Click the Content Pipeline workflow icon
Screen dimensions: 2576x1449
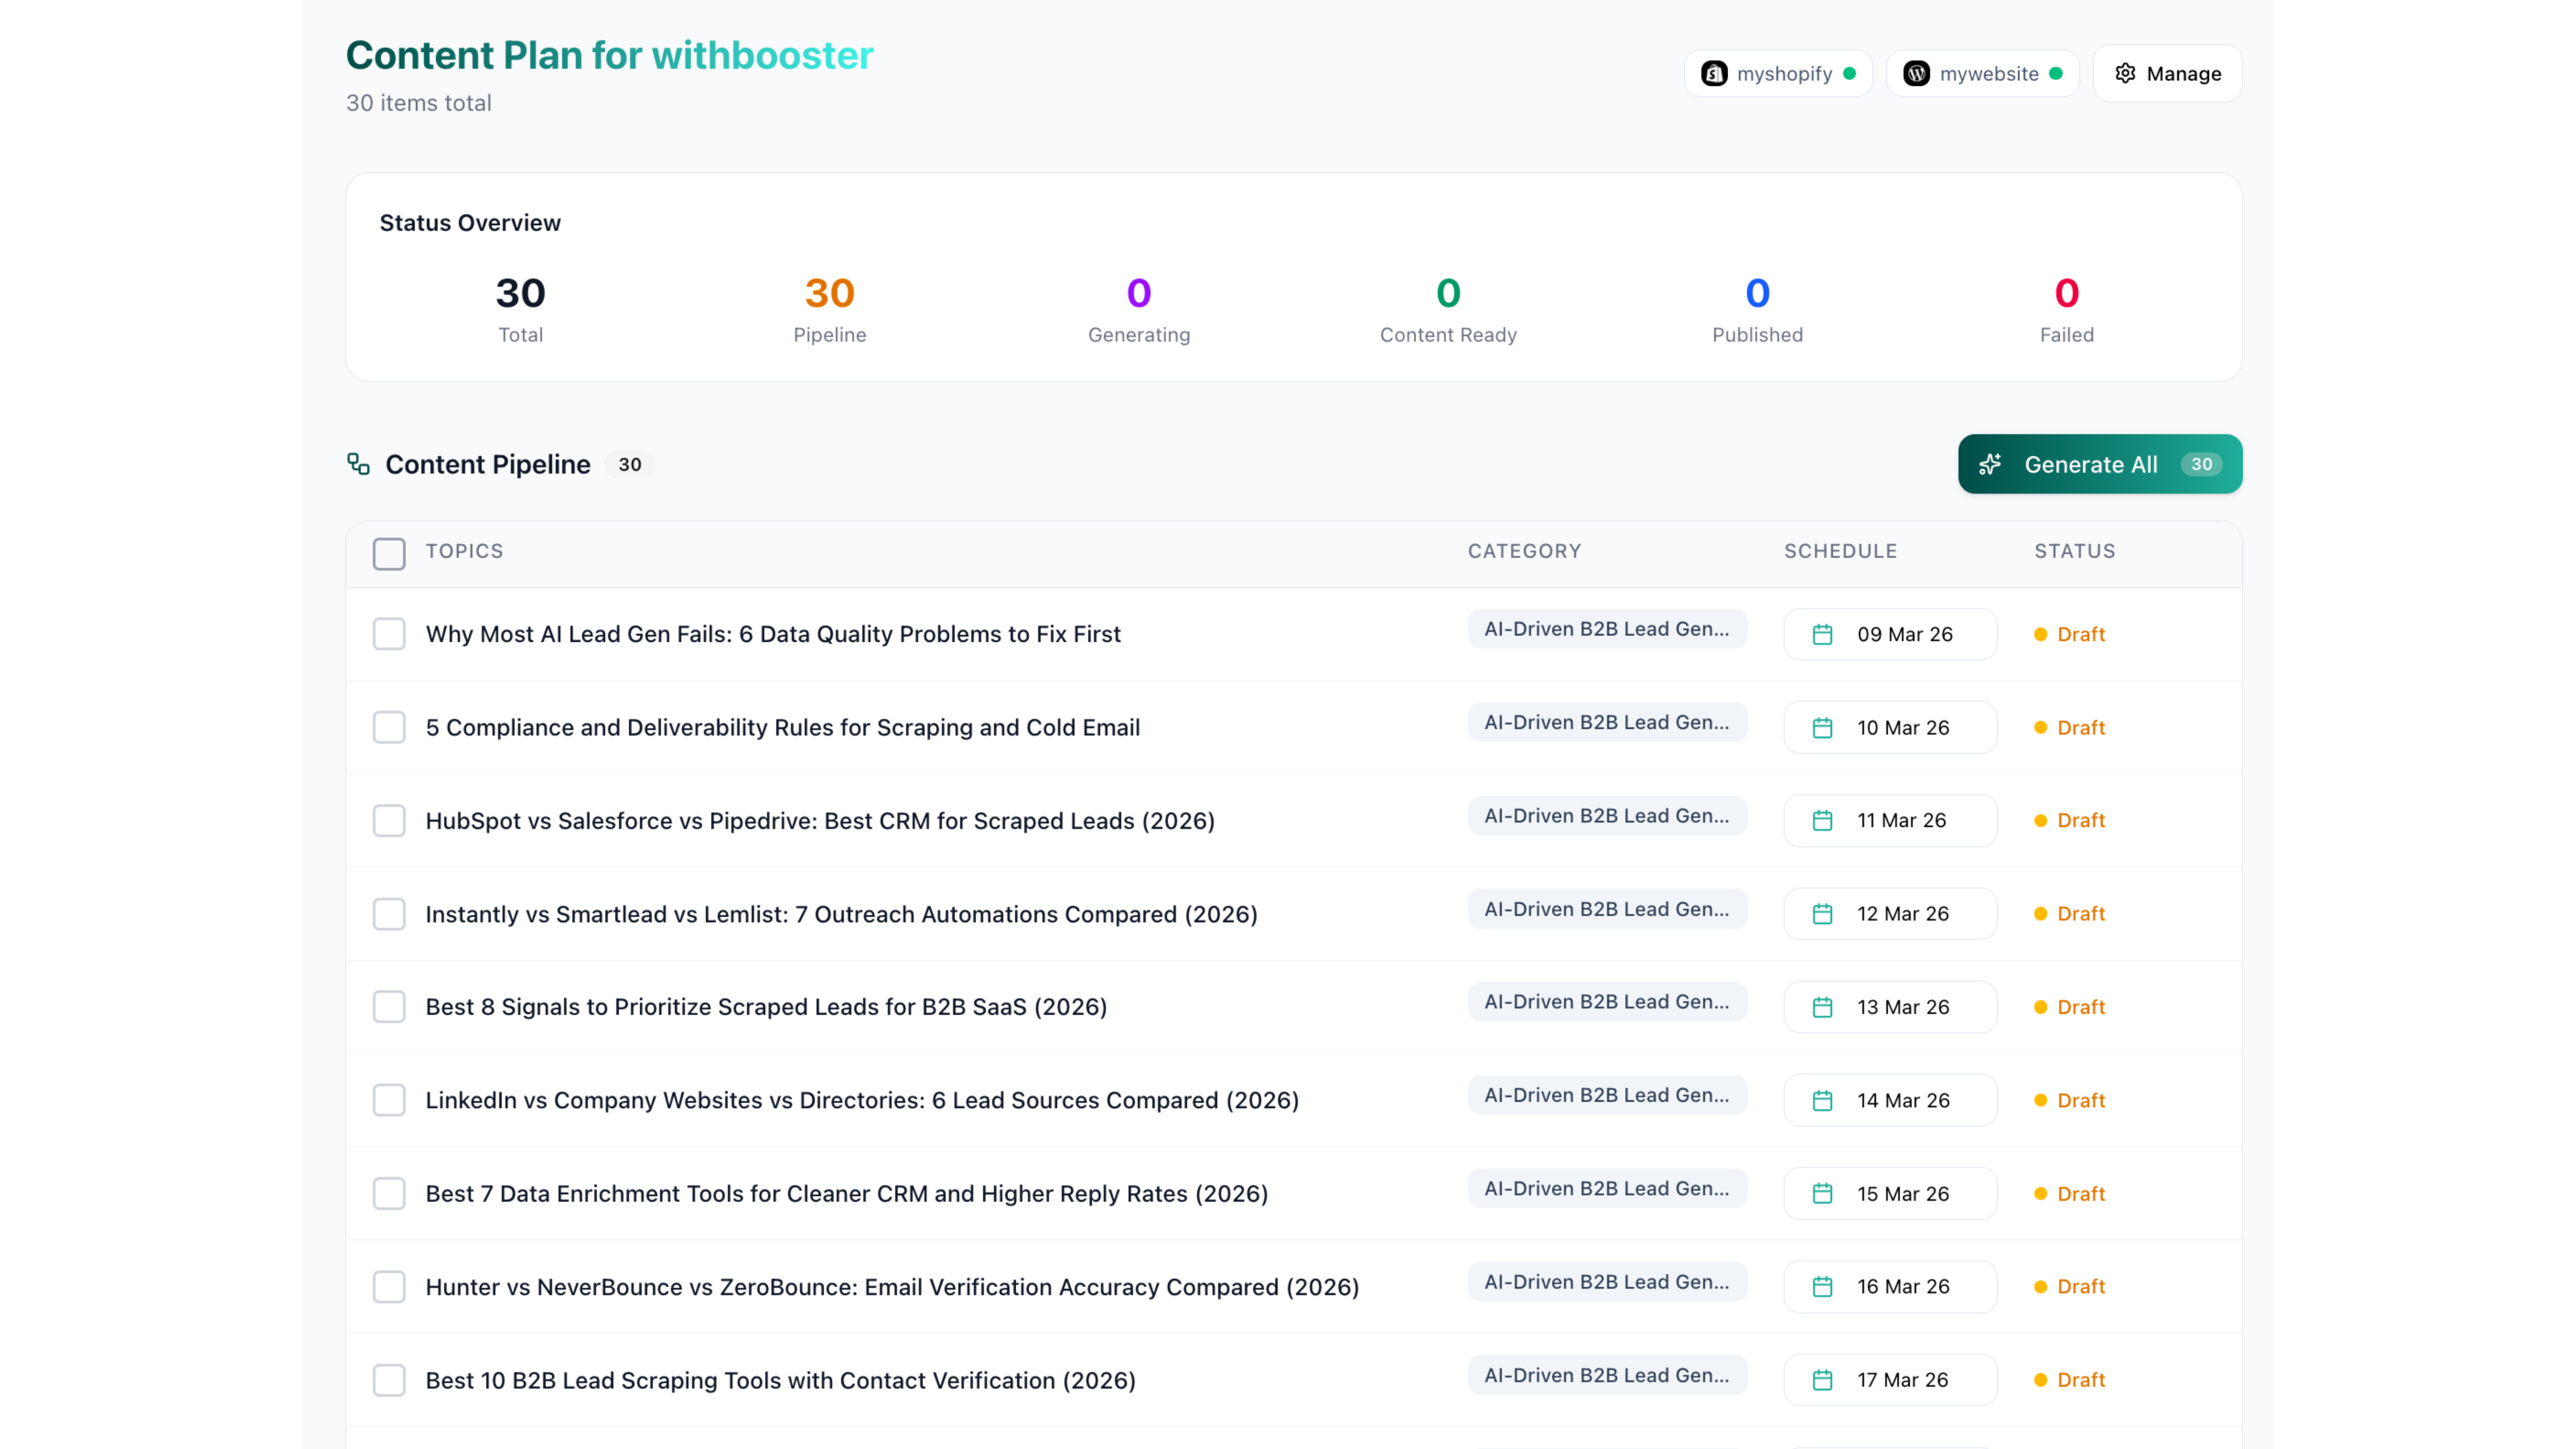[358, 464]
